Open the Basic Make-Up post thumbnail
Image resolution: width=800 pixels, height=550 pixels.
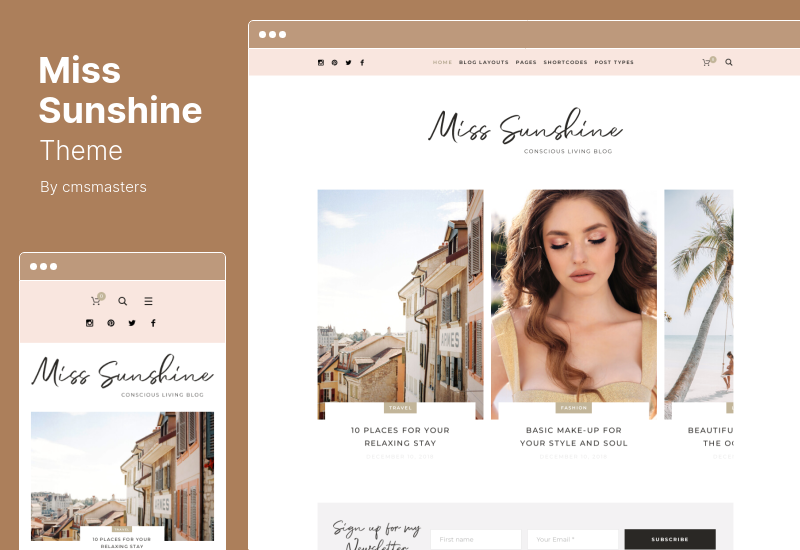pyautogui.click(x=574, y=305)
